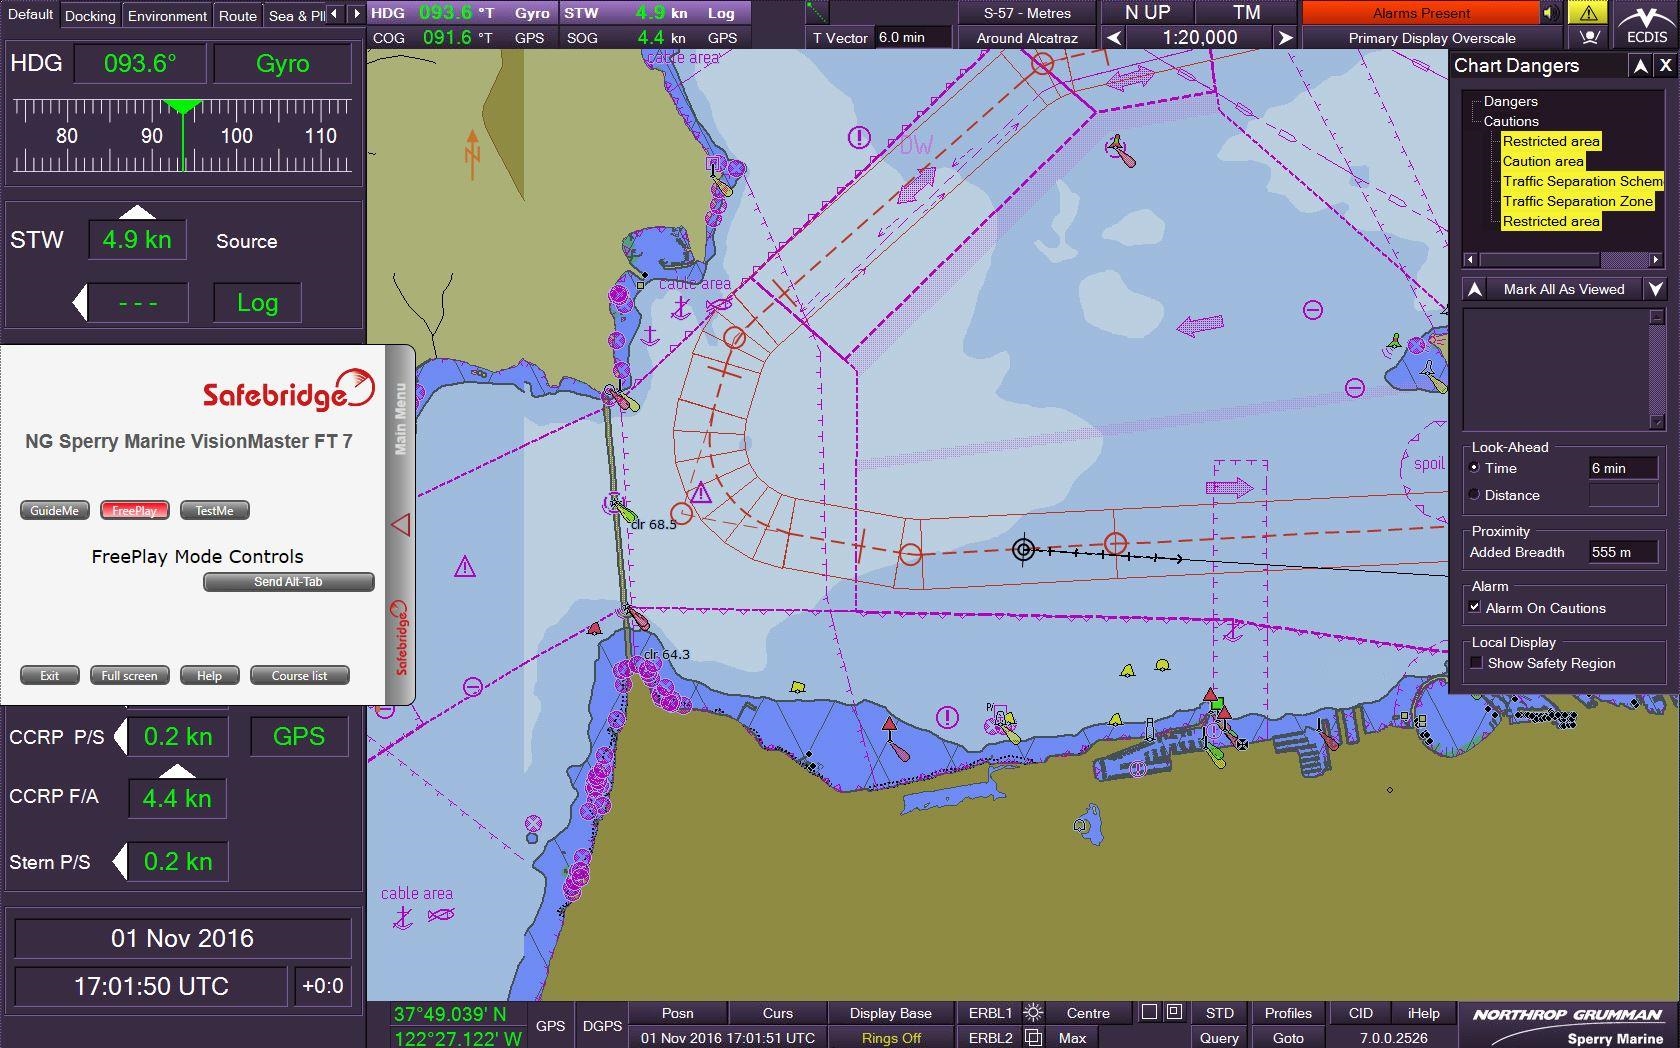1680x1048 pixels.
Task: Click the north arrow symbol on chart
Action: tap(473, 154)
